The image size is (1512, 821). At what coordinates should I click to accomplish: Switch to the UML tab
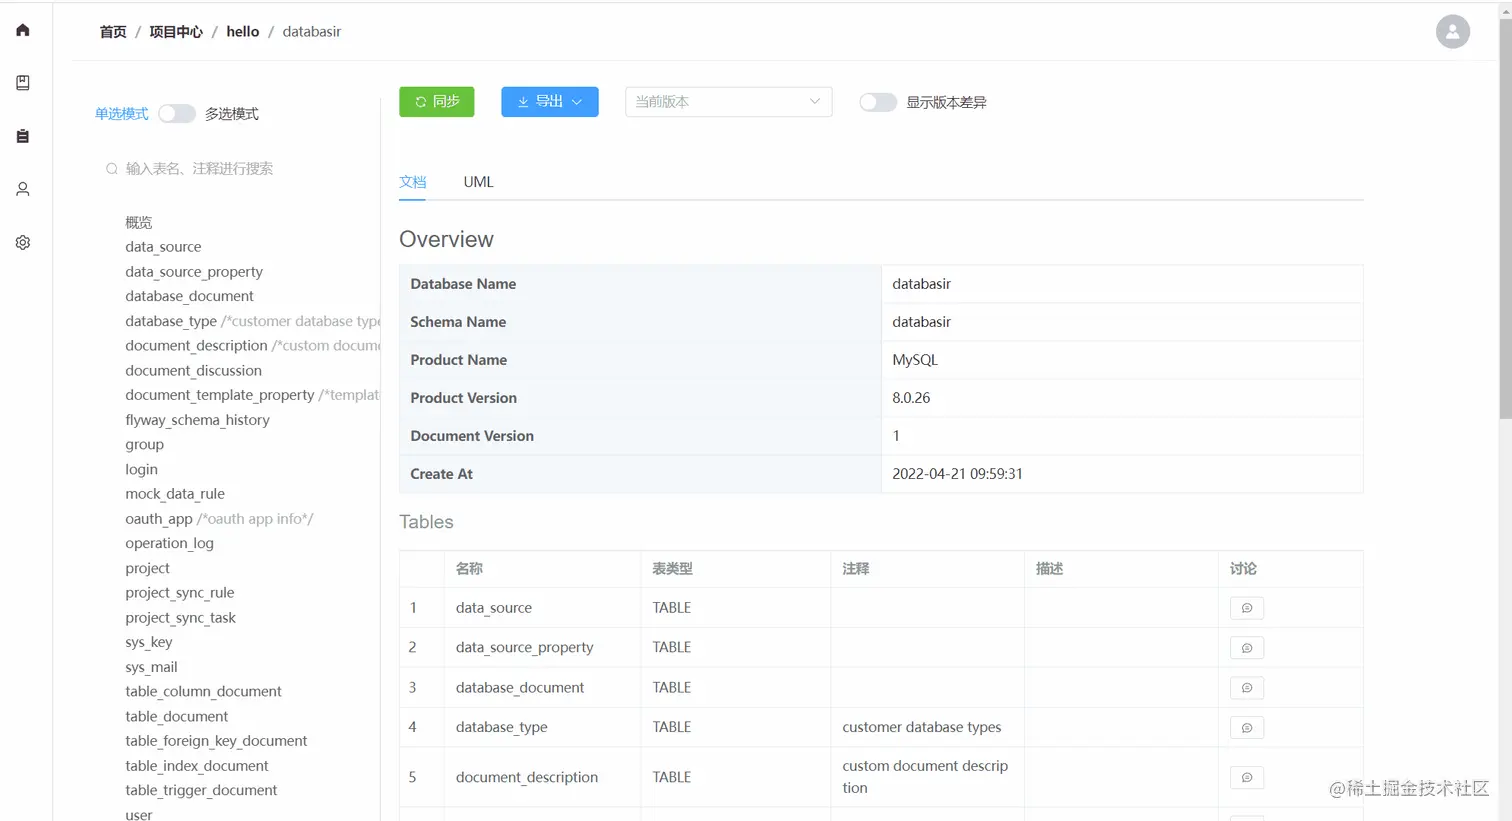pyautogui.click(x=478, y=182)
